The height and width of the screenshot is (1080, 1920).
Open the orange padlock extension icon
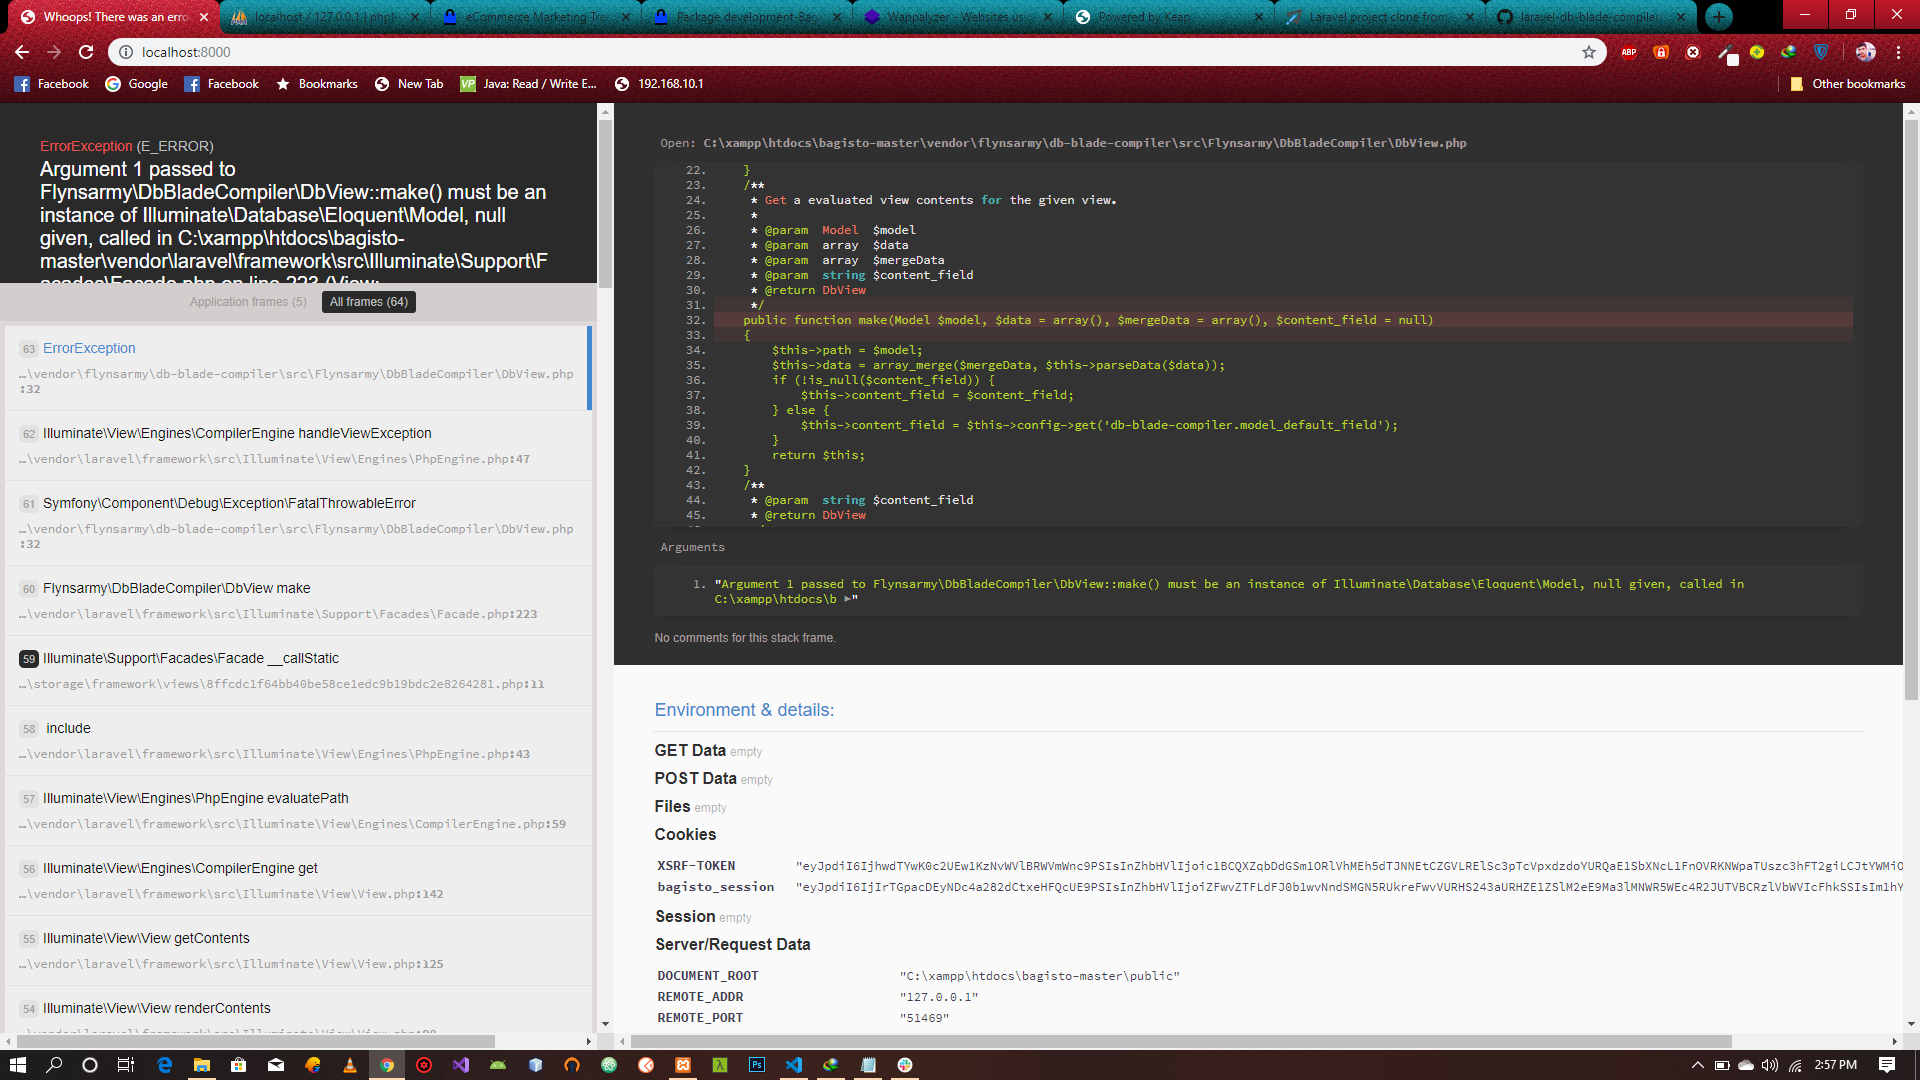[1661, 52]
